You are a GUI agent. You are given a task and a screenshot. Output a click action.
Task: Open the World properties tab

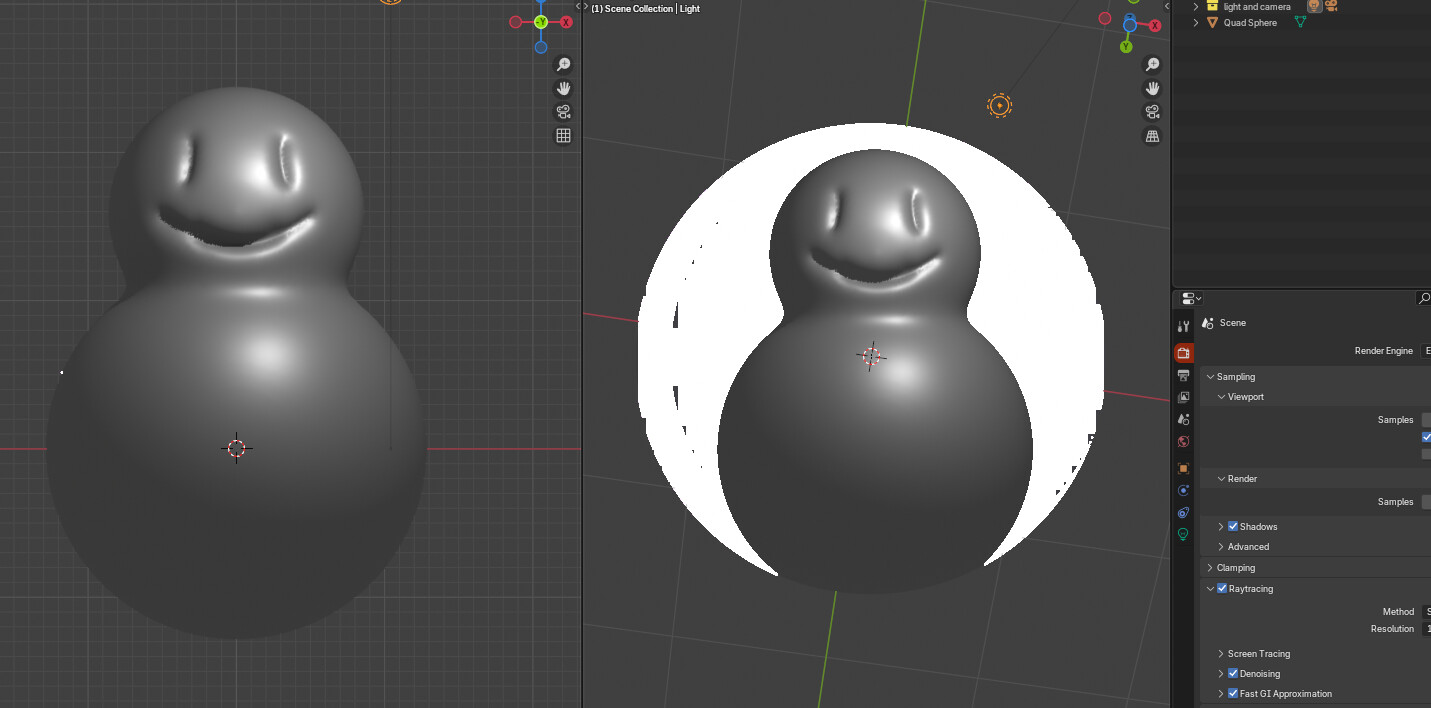tap(1183, 441)
